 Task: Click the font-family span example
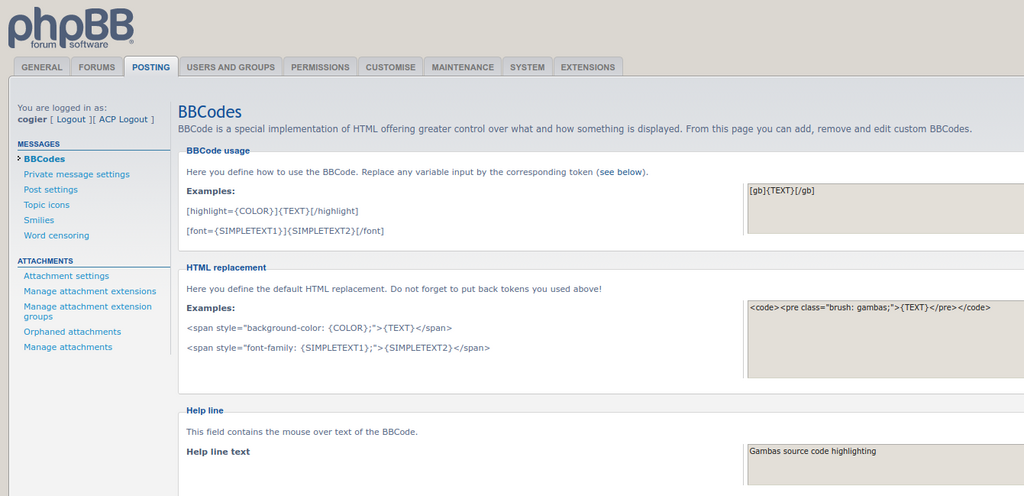point(338,348)
